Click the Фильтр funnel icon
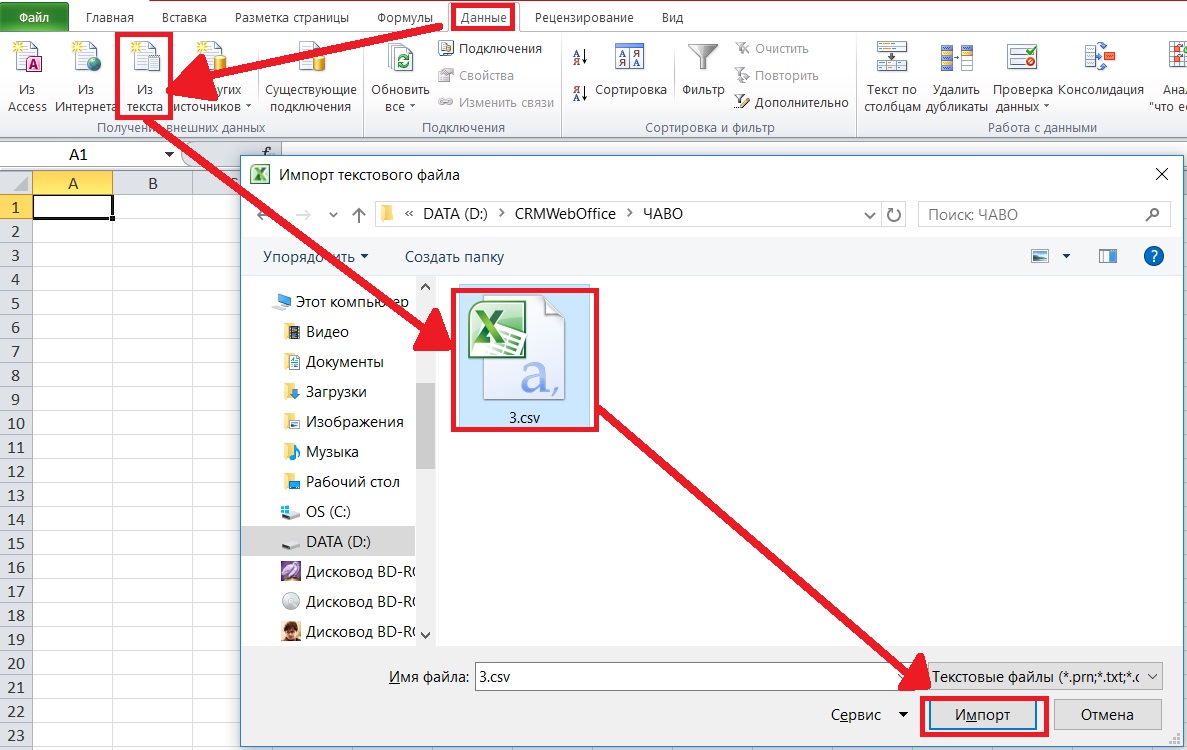Viewport: 1187px width, 750px height. (x=703, y=62)
